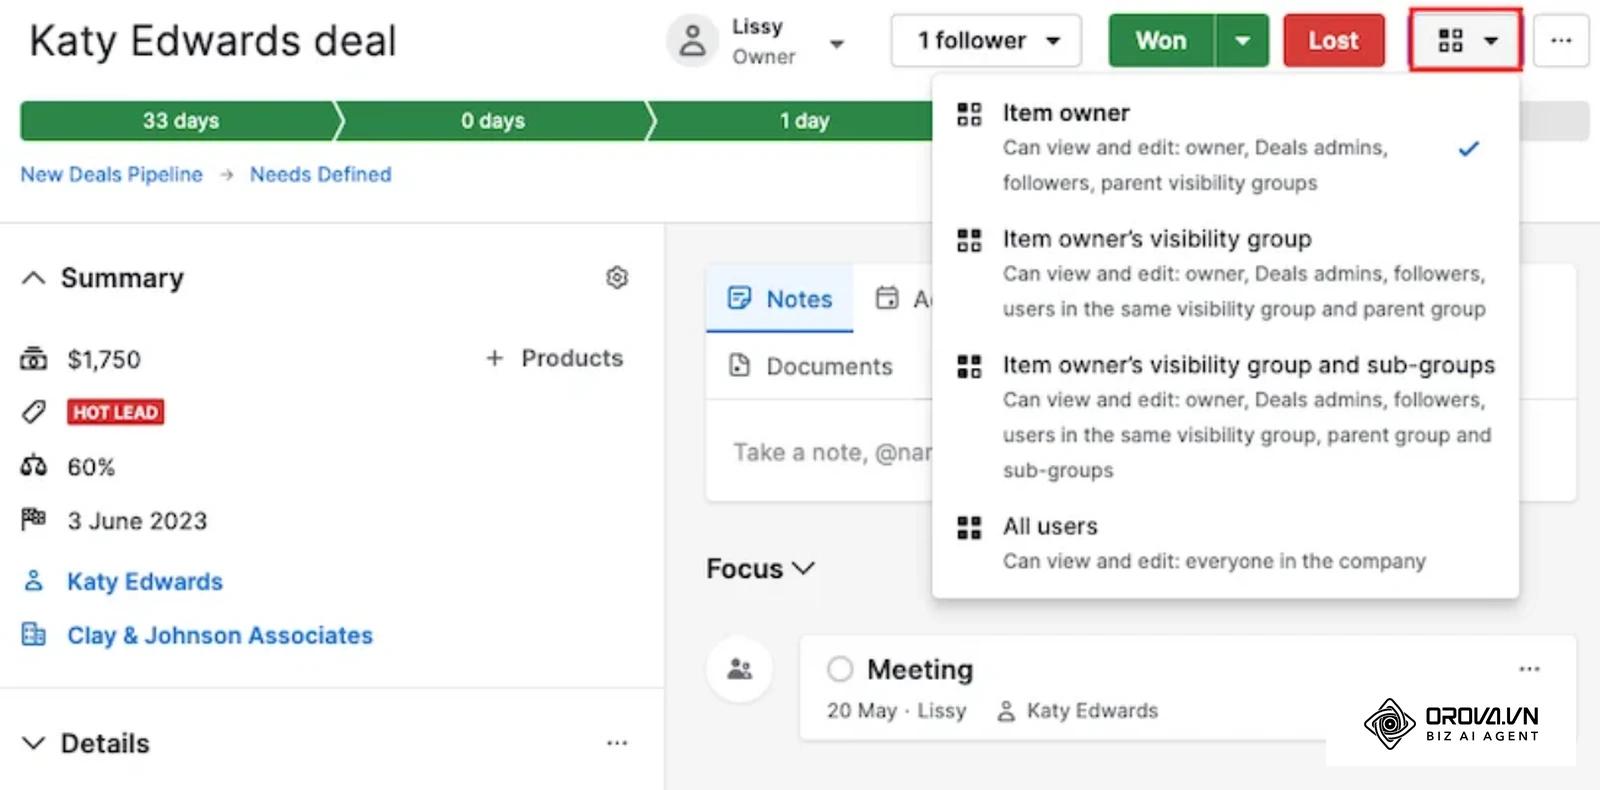Select the 33 days pipeline stage
The image size is (1600, 790).
pos(181,120)
